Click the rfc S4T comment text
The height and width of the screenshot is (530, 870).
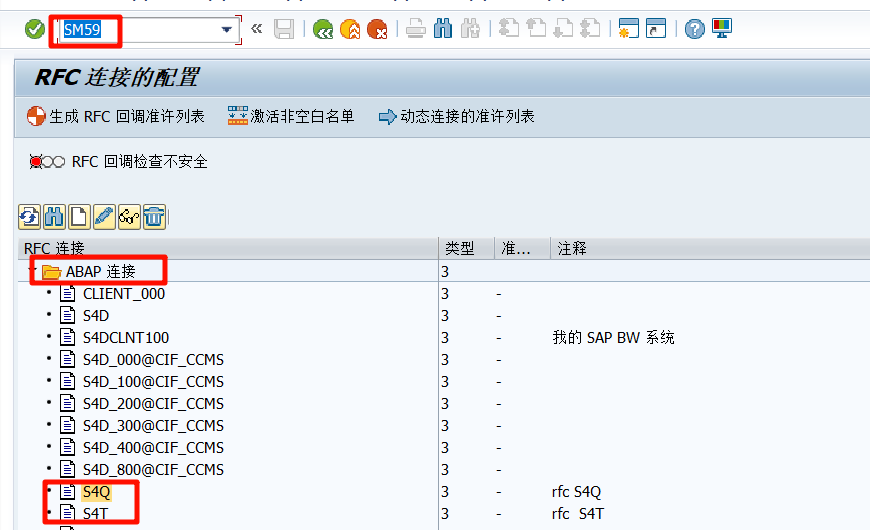tap(578, 514)
